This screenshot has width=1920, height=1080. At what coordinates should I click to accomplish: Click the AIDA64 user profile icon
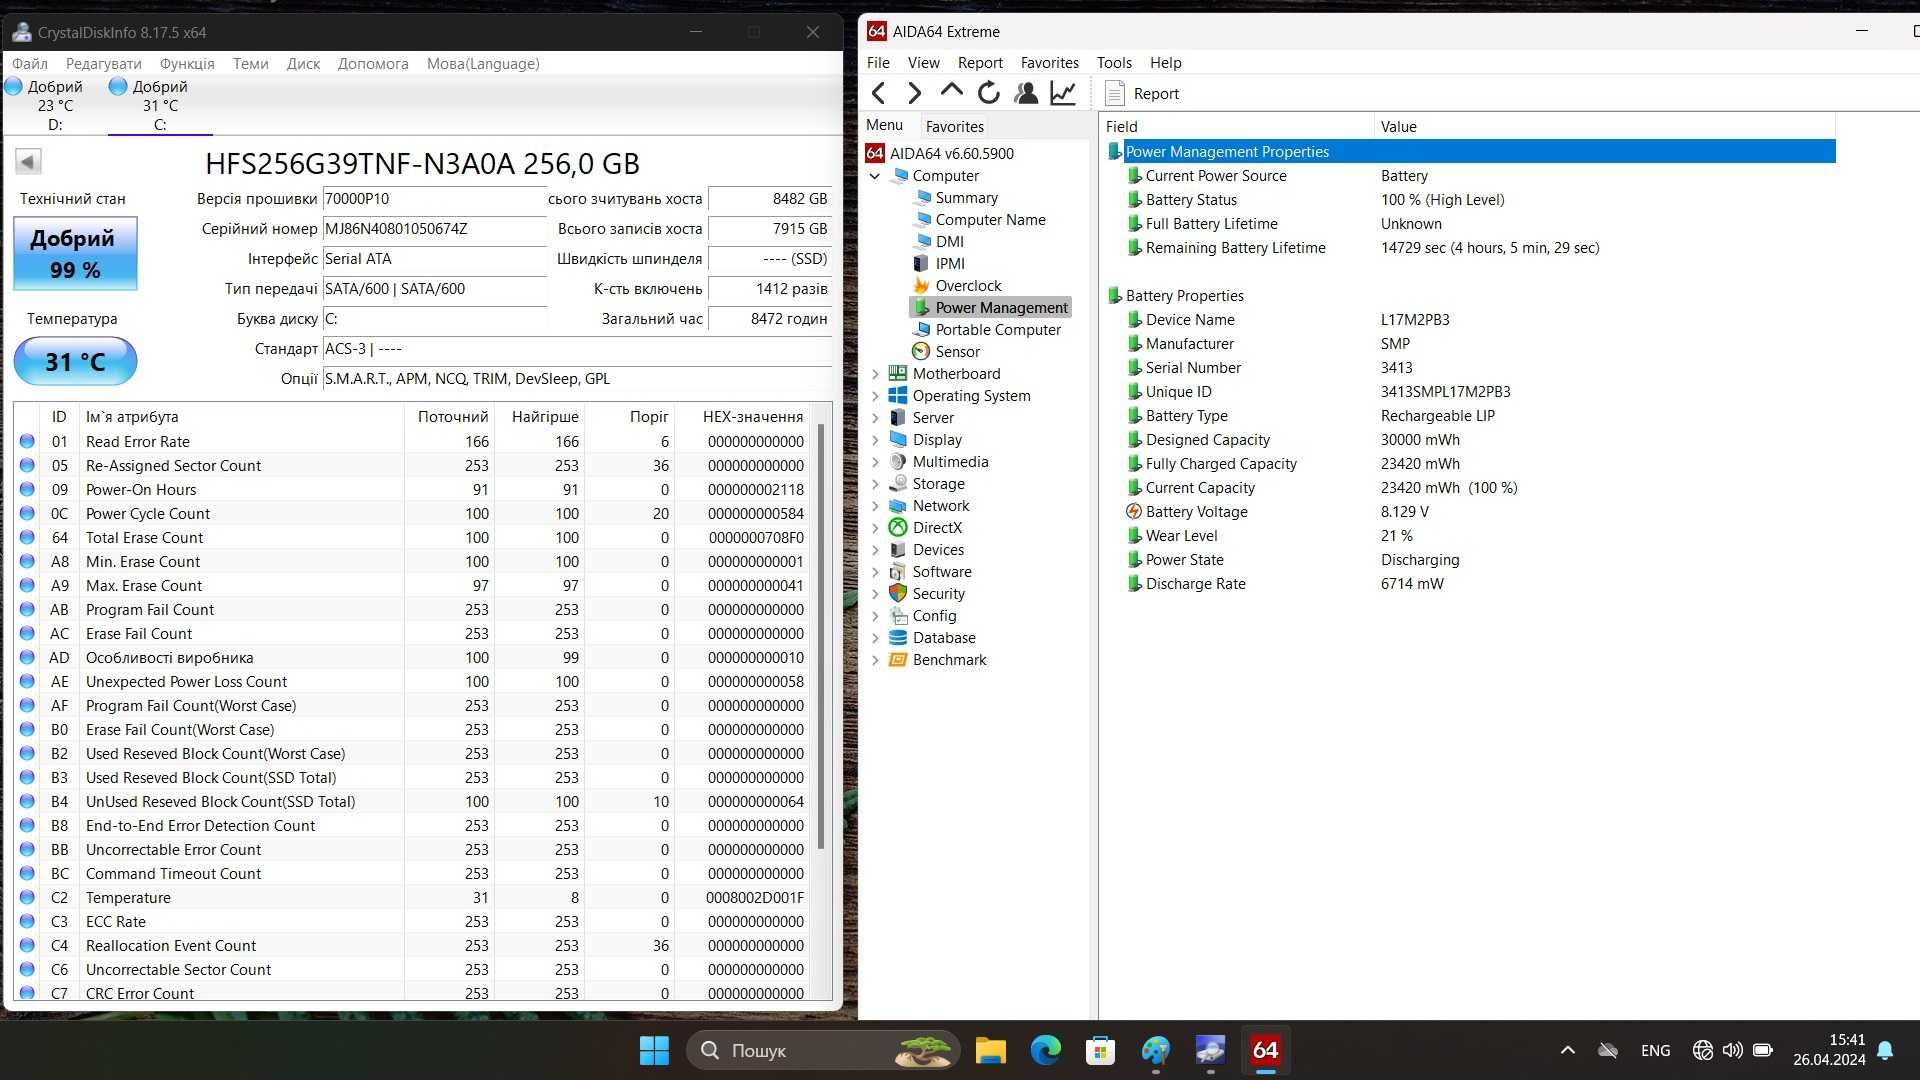coord(1026,94)
